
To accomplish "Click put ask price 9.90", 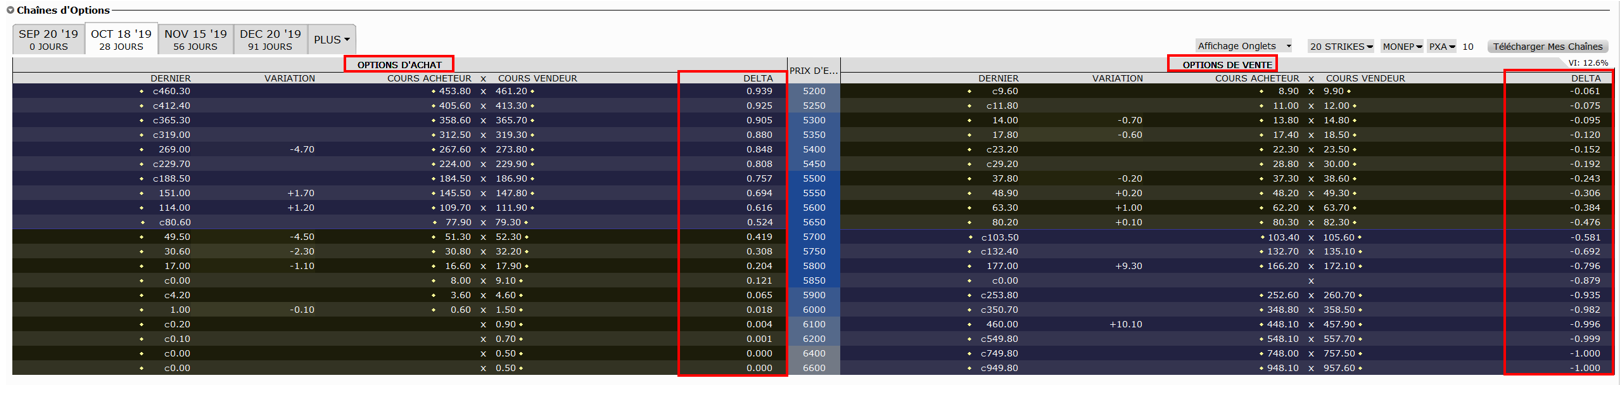I will point(1334,91).
